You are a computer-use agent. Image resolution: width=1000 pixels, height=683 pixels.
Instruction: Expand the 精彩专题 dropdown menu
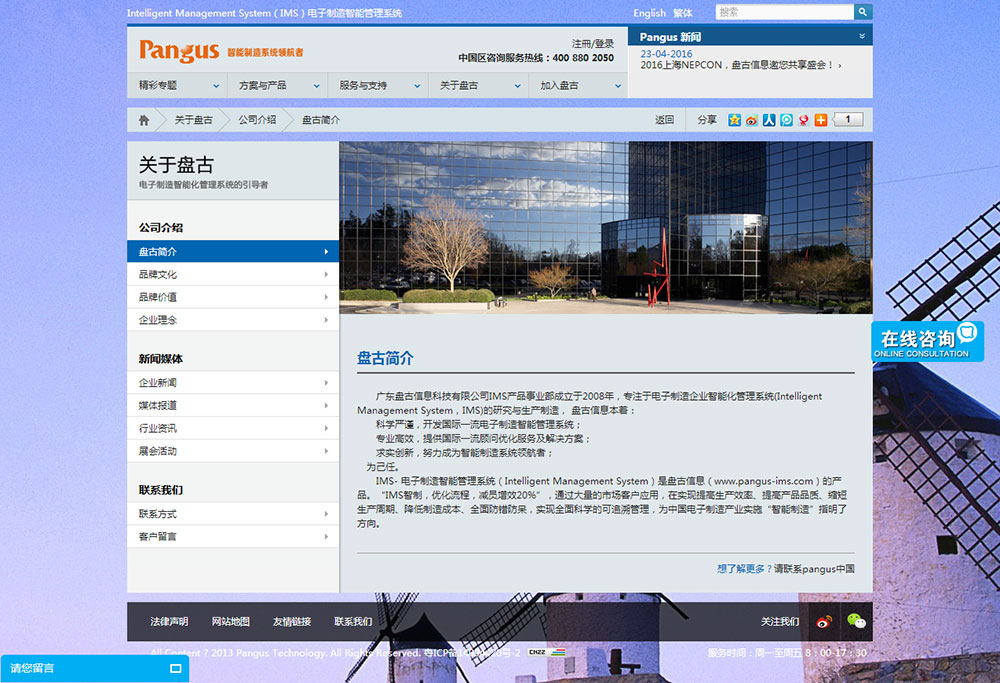point(177,85)
